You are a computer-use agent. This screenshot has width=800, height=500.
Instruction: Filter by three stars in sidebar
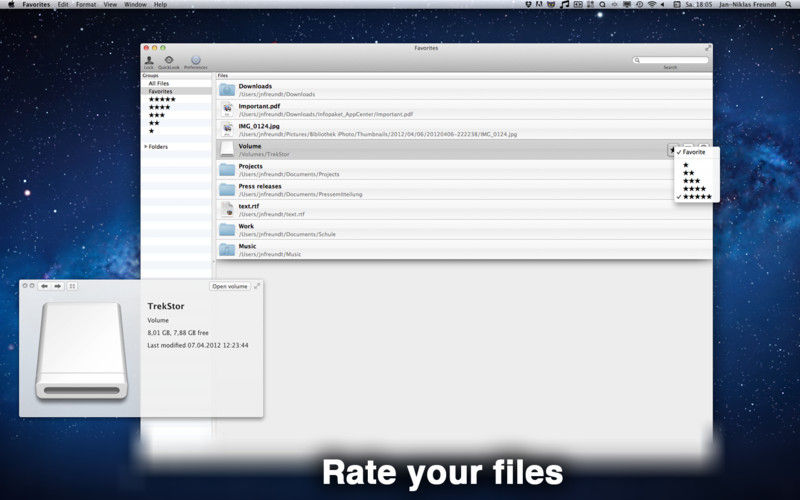pyautogui.click(x=157, y=115)
